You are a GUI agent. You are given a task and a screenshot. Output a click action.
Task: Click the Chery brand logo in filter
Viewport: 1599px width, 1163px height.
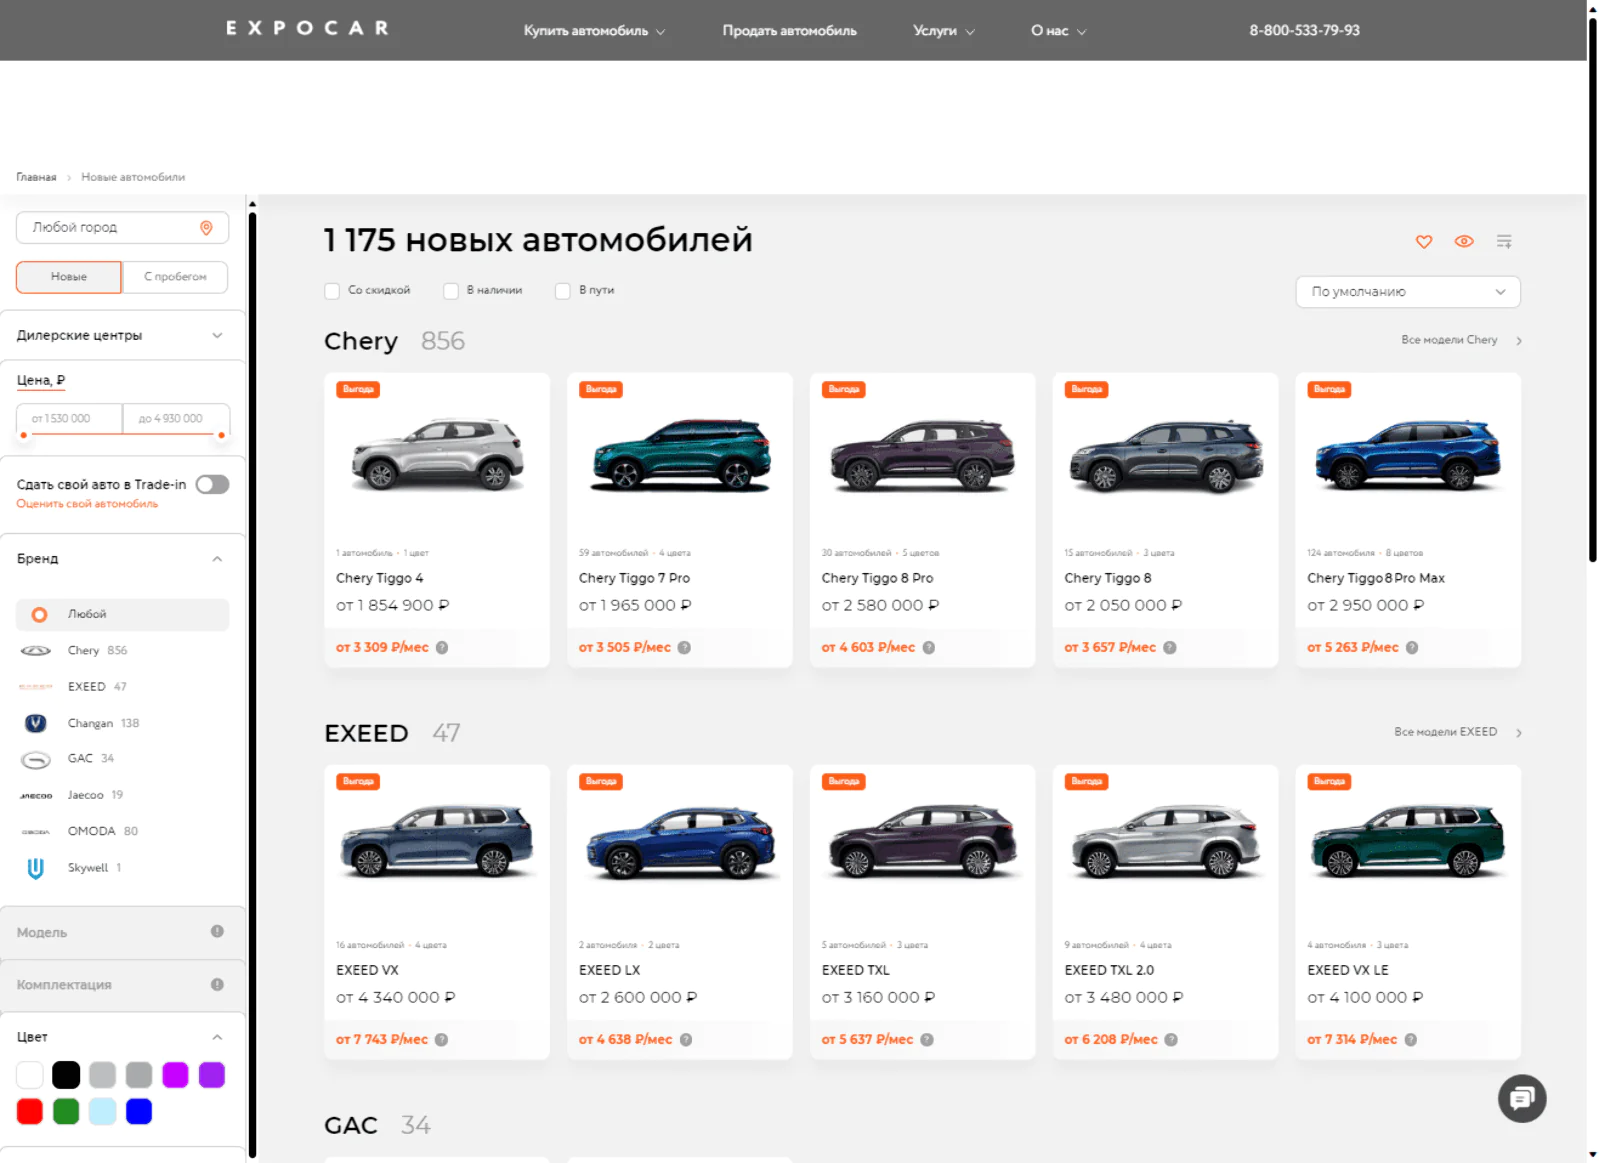click(x=36, y=651)
